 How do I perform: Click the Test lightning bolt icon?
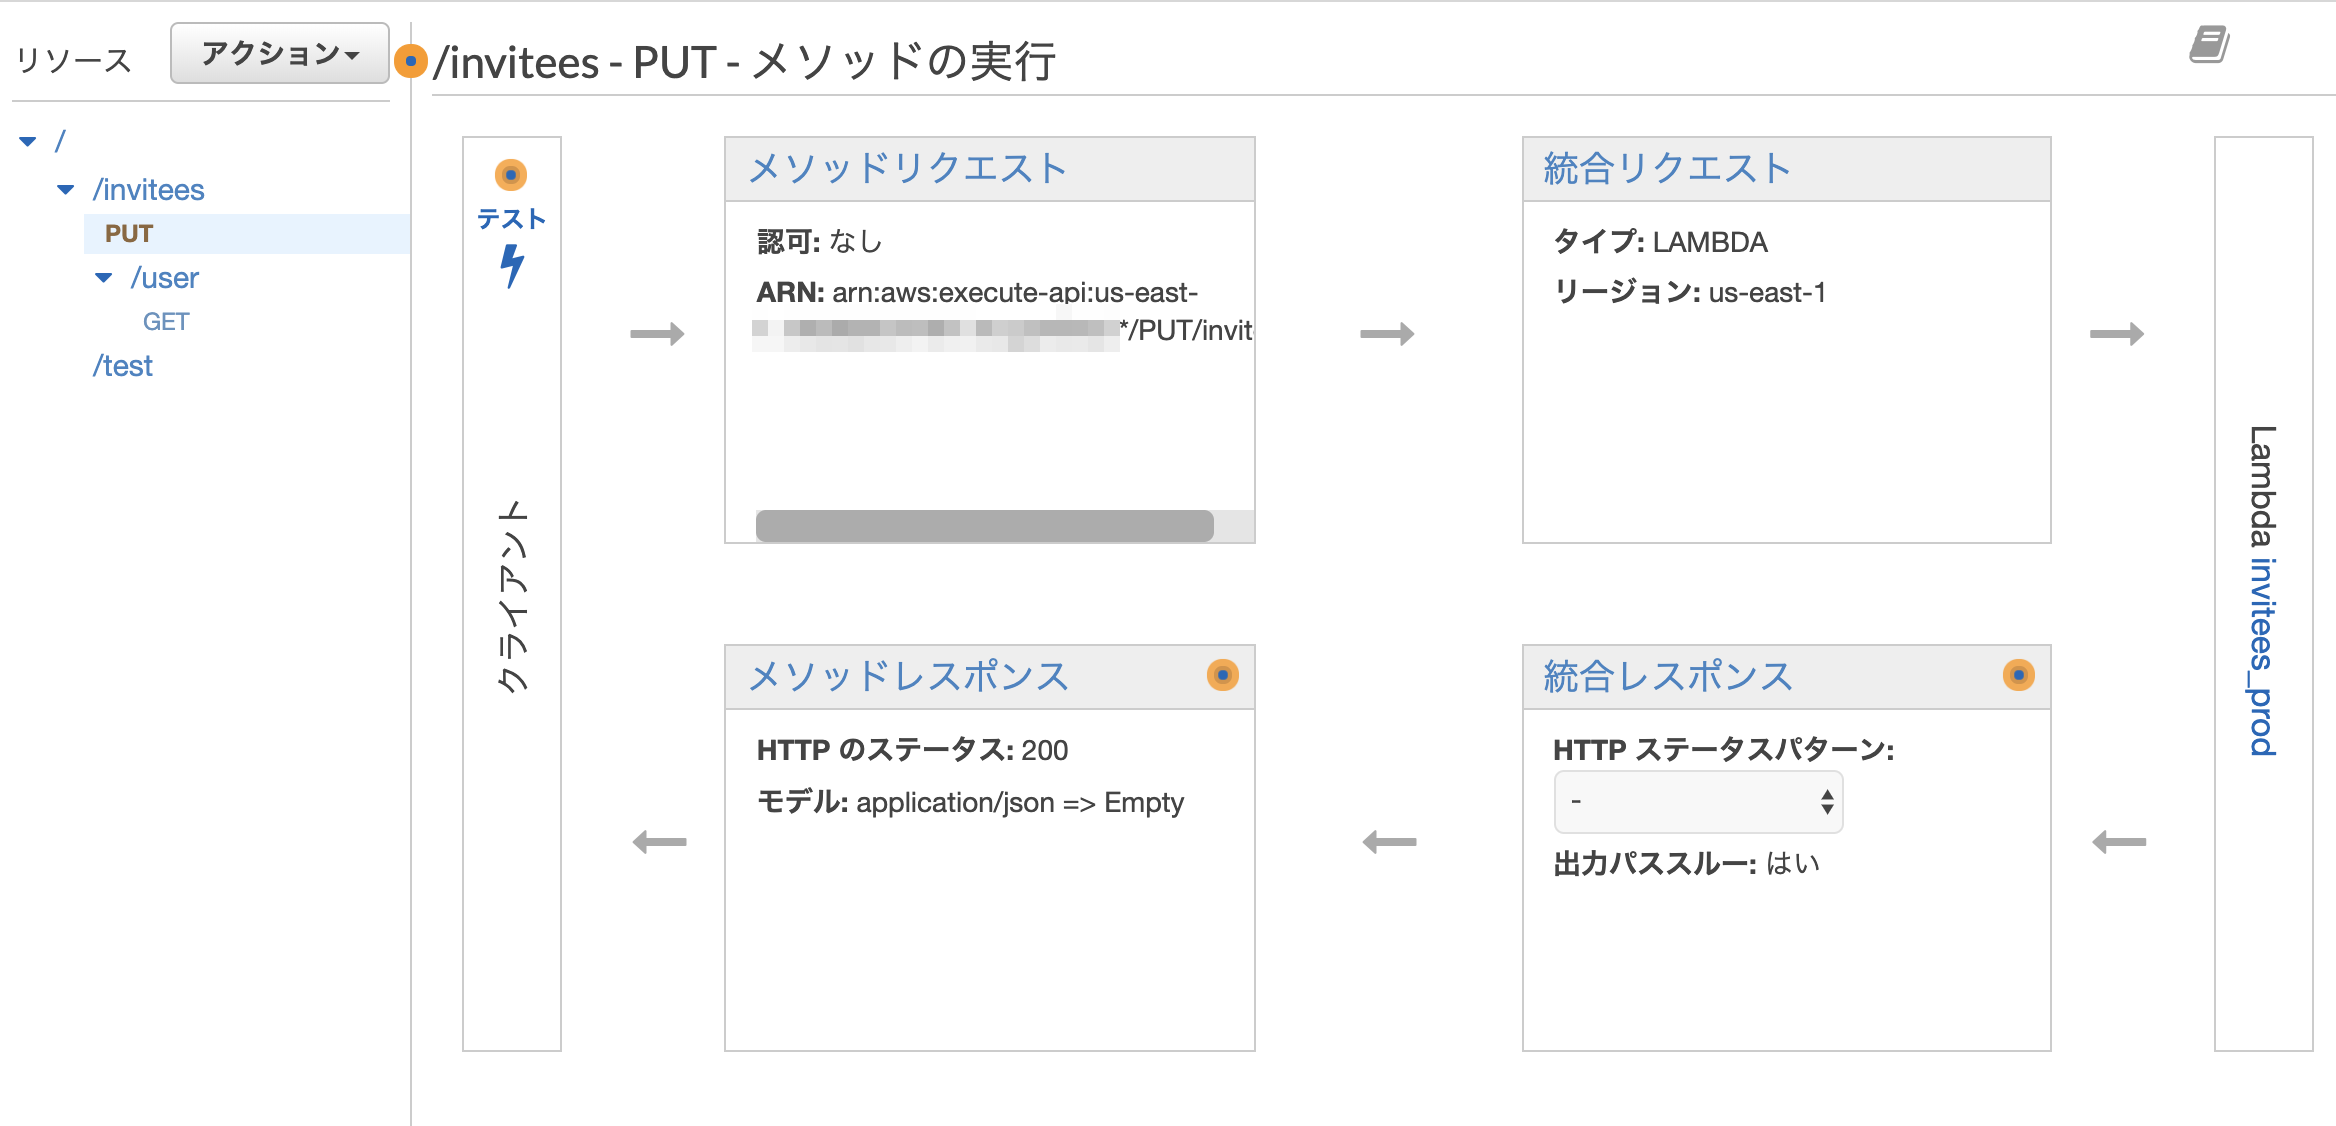512,266
